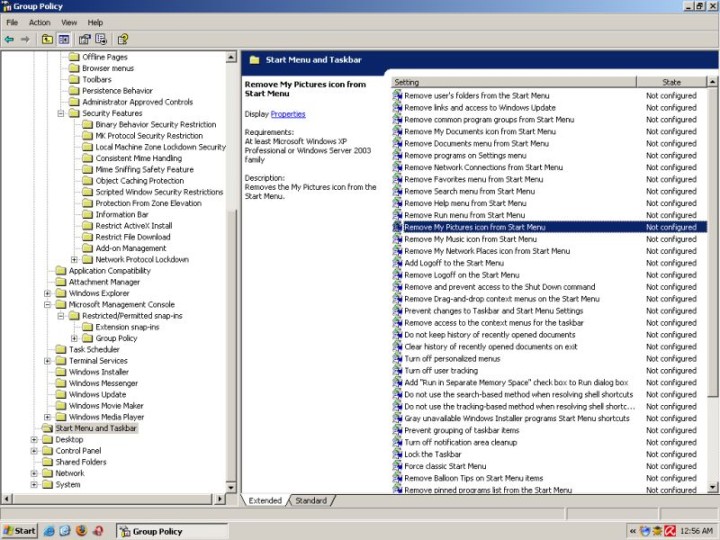Click the Export List toolbar icon
Image resolution: width=720 pixels, height=540 pixels.
[x=102, y=39]
